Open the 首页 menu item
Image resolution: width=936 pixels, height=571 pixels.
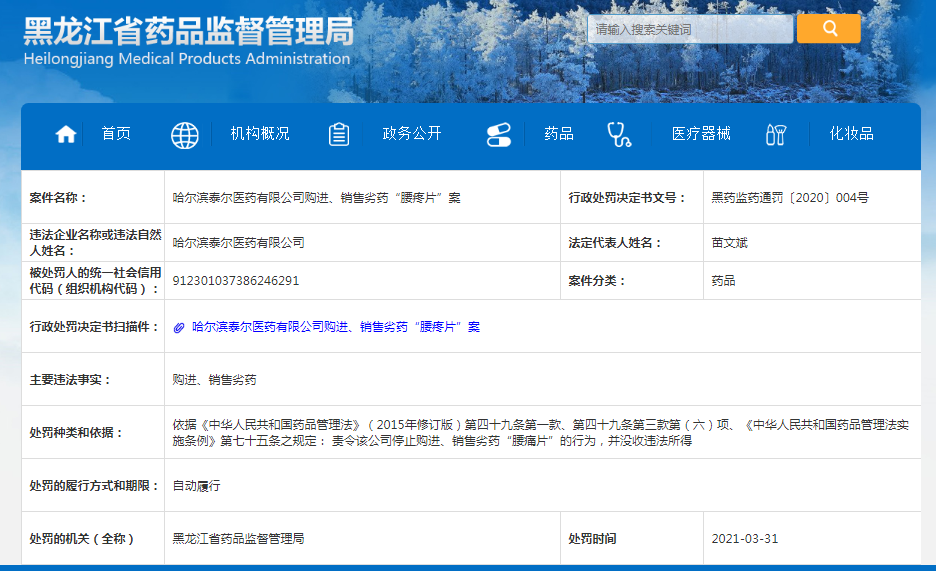pyautogui.click(x=116, y=134)
